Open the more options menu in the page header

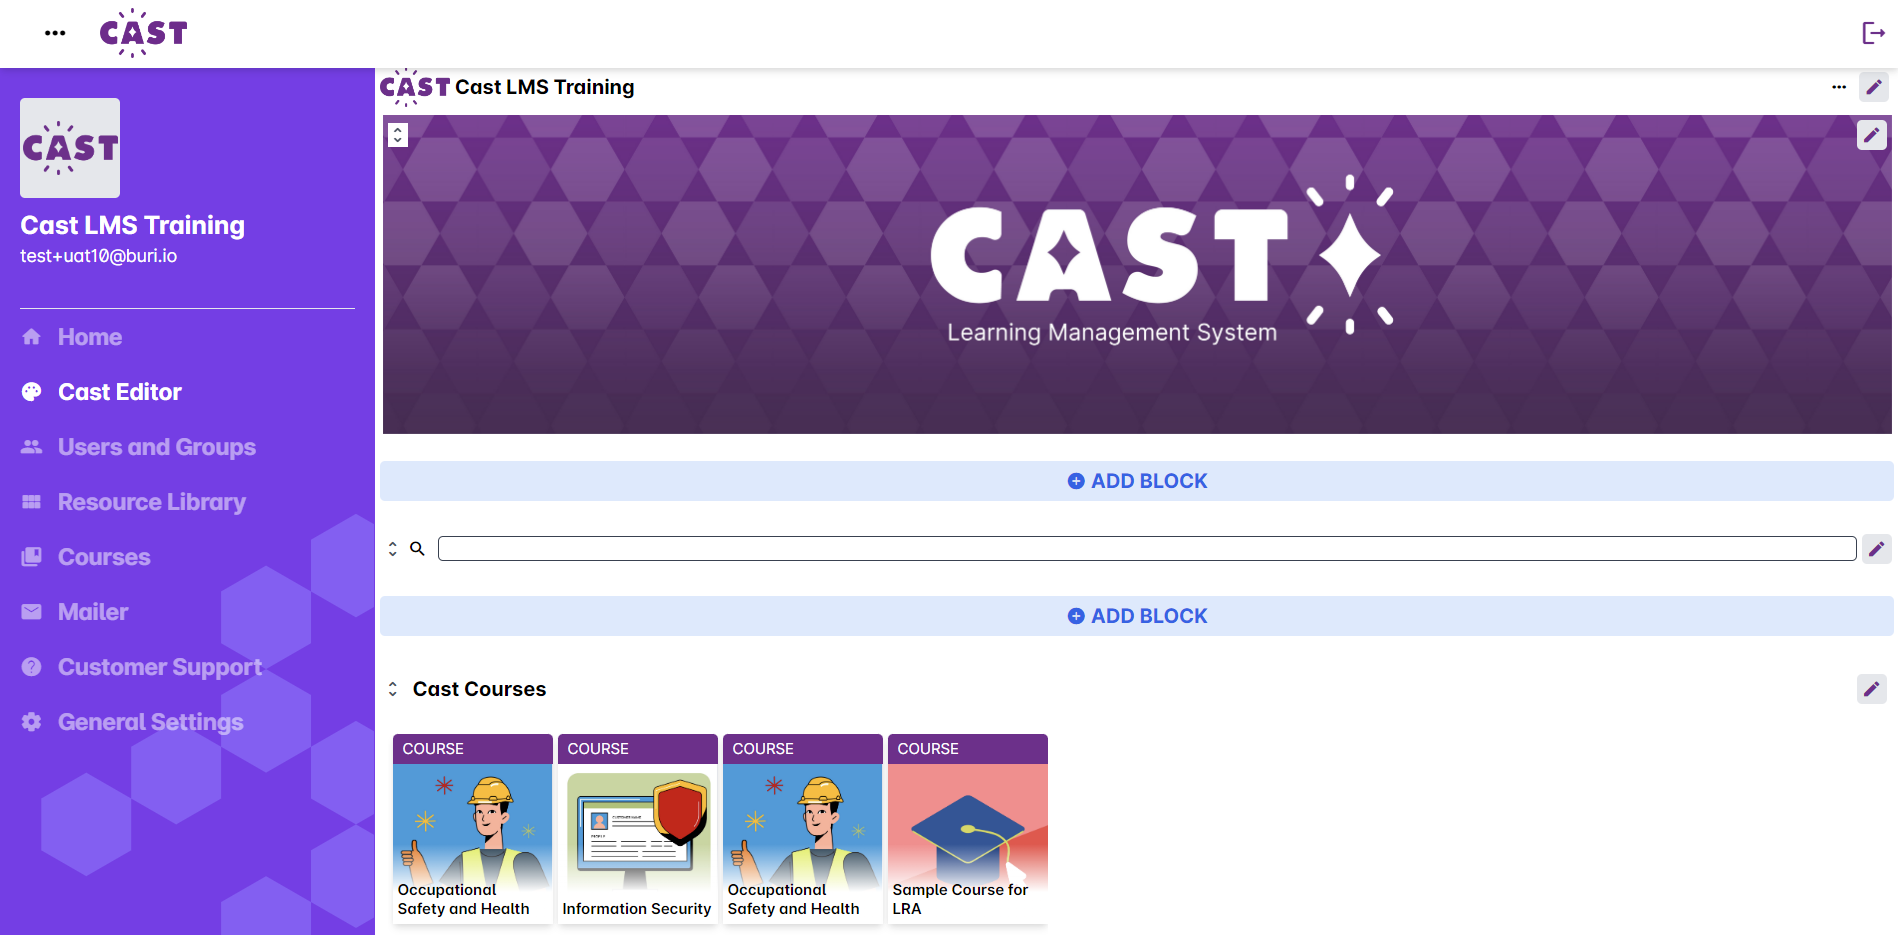(x=1839, y=87)
